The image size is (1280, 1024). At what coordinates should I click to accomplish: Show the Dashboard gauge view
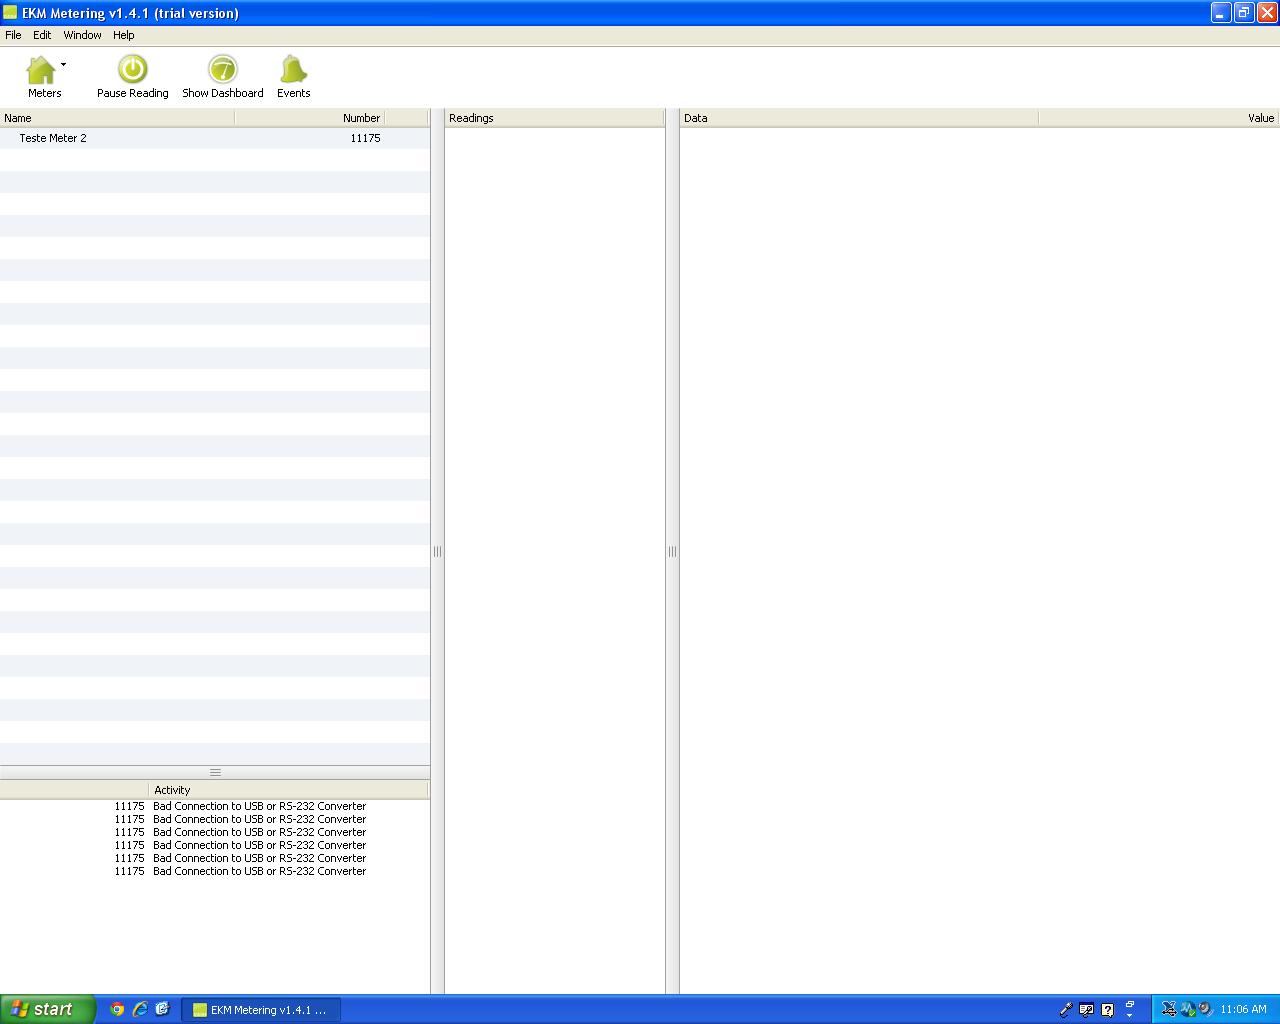coord(222,70)
